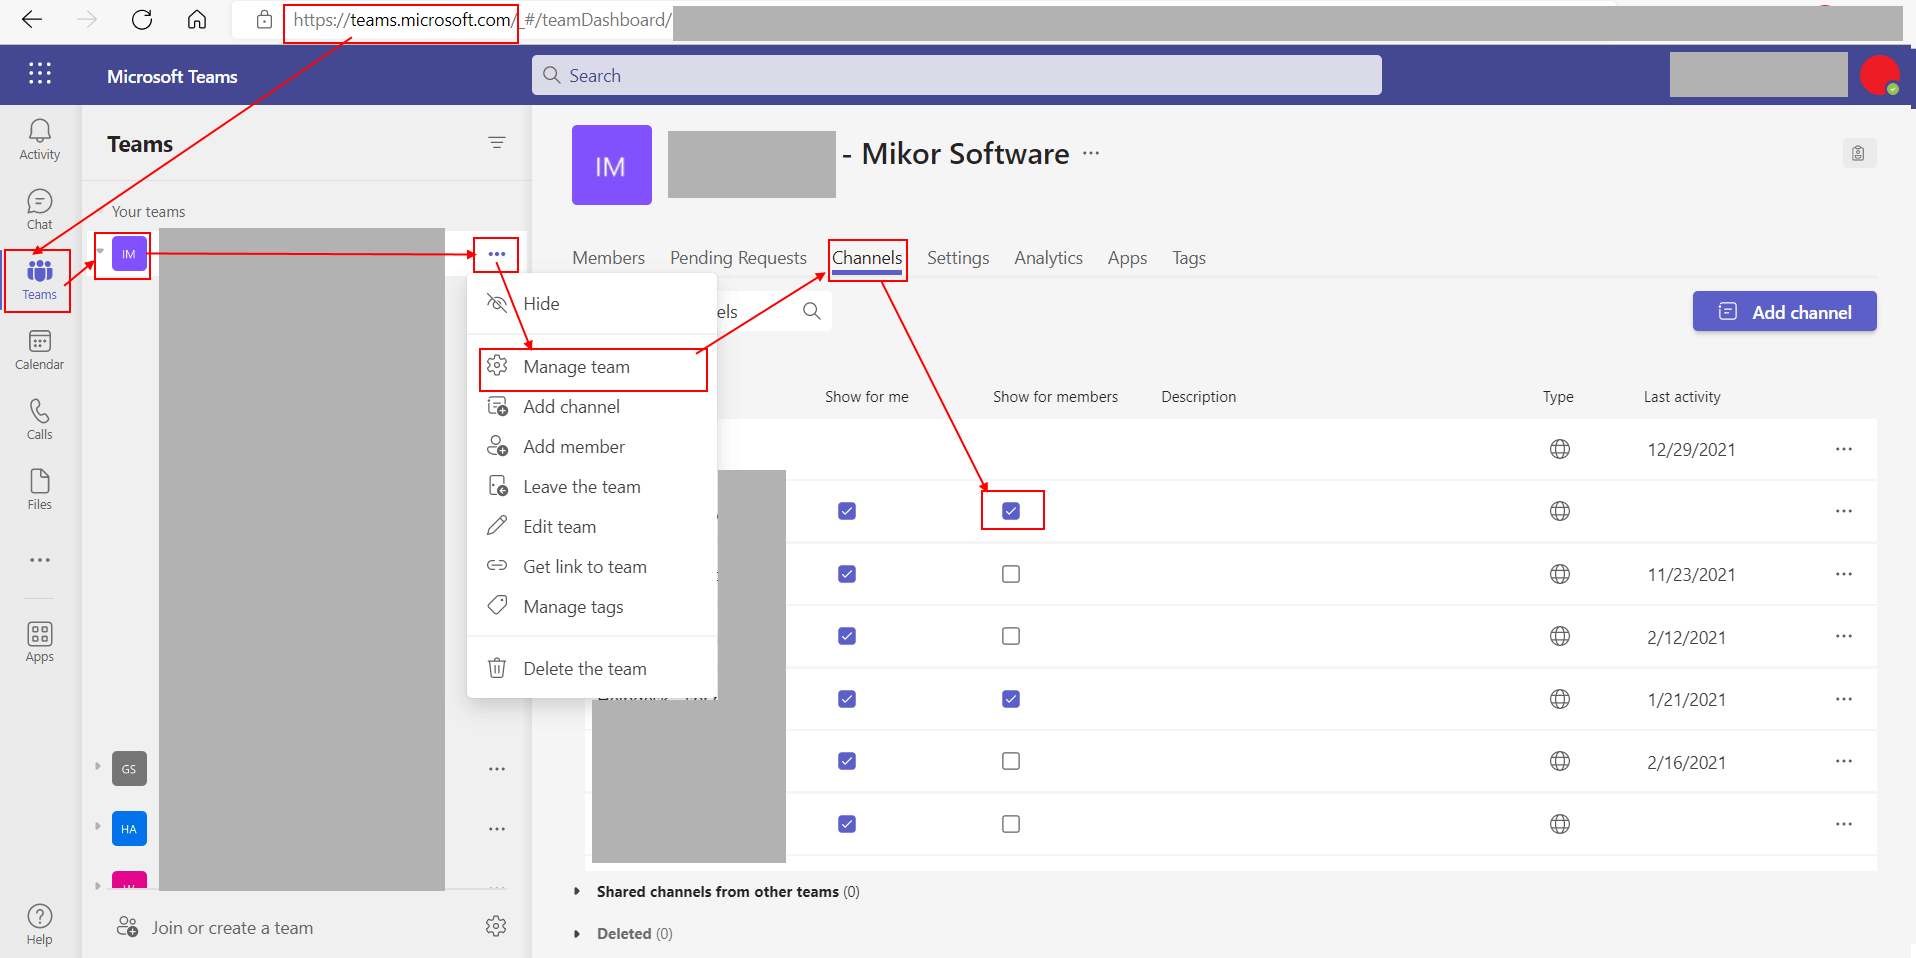Click the globe type icon for 12/29/2021 row
This screenshot has height=958, width=1916.
click(x=1560, y=449)
